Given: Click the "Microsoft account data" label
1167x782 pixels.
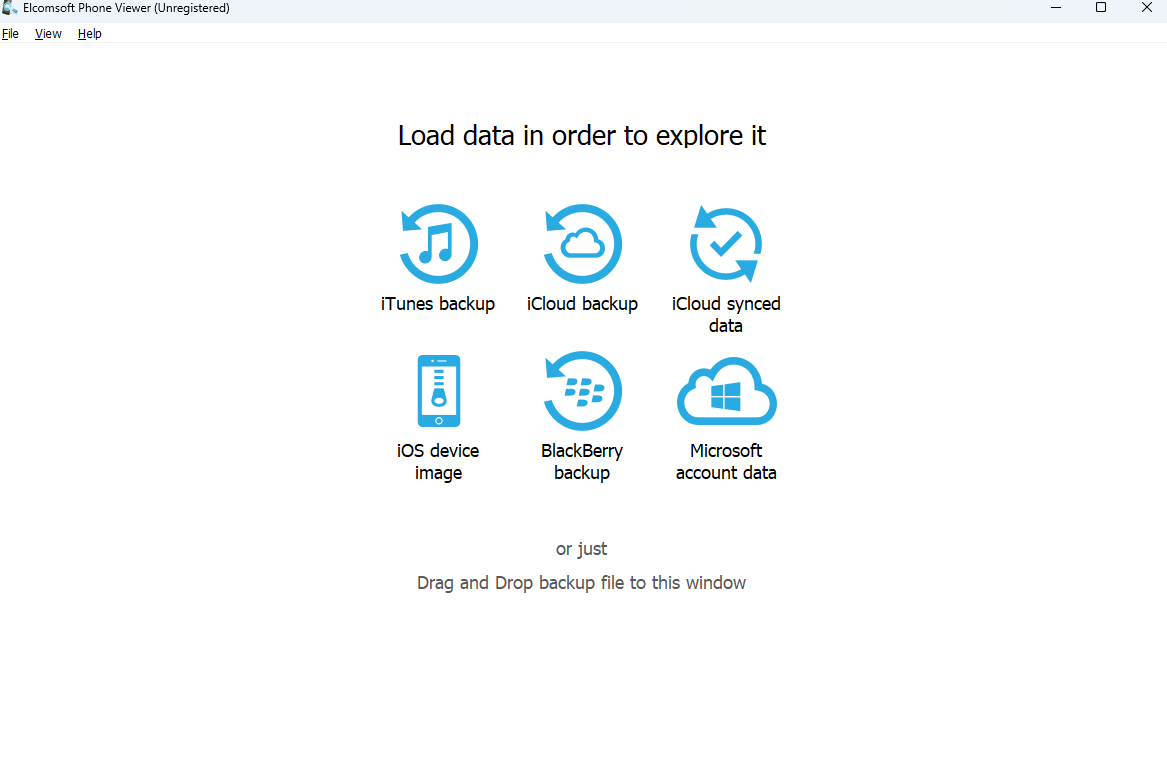Looking at the screenshot, I should (726, 461).
